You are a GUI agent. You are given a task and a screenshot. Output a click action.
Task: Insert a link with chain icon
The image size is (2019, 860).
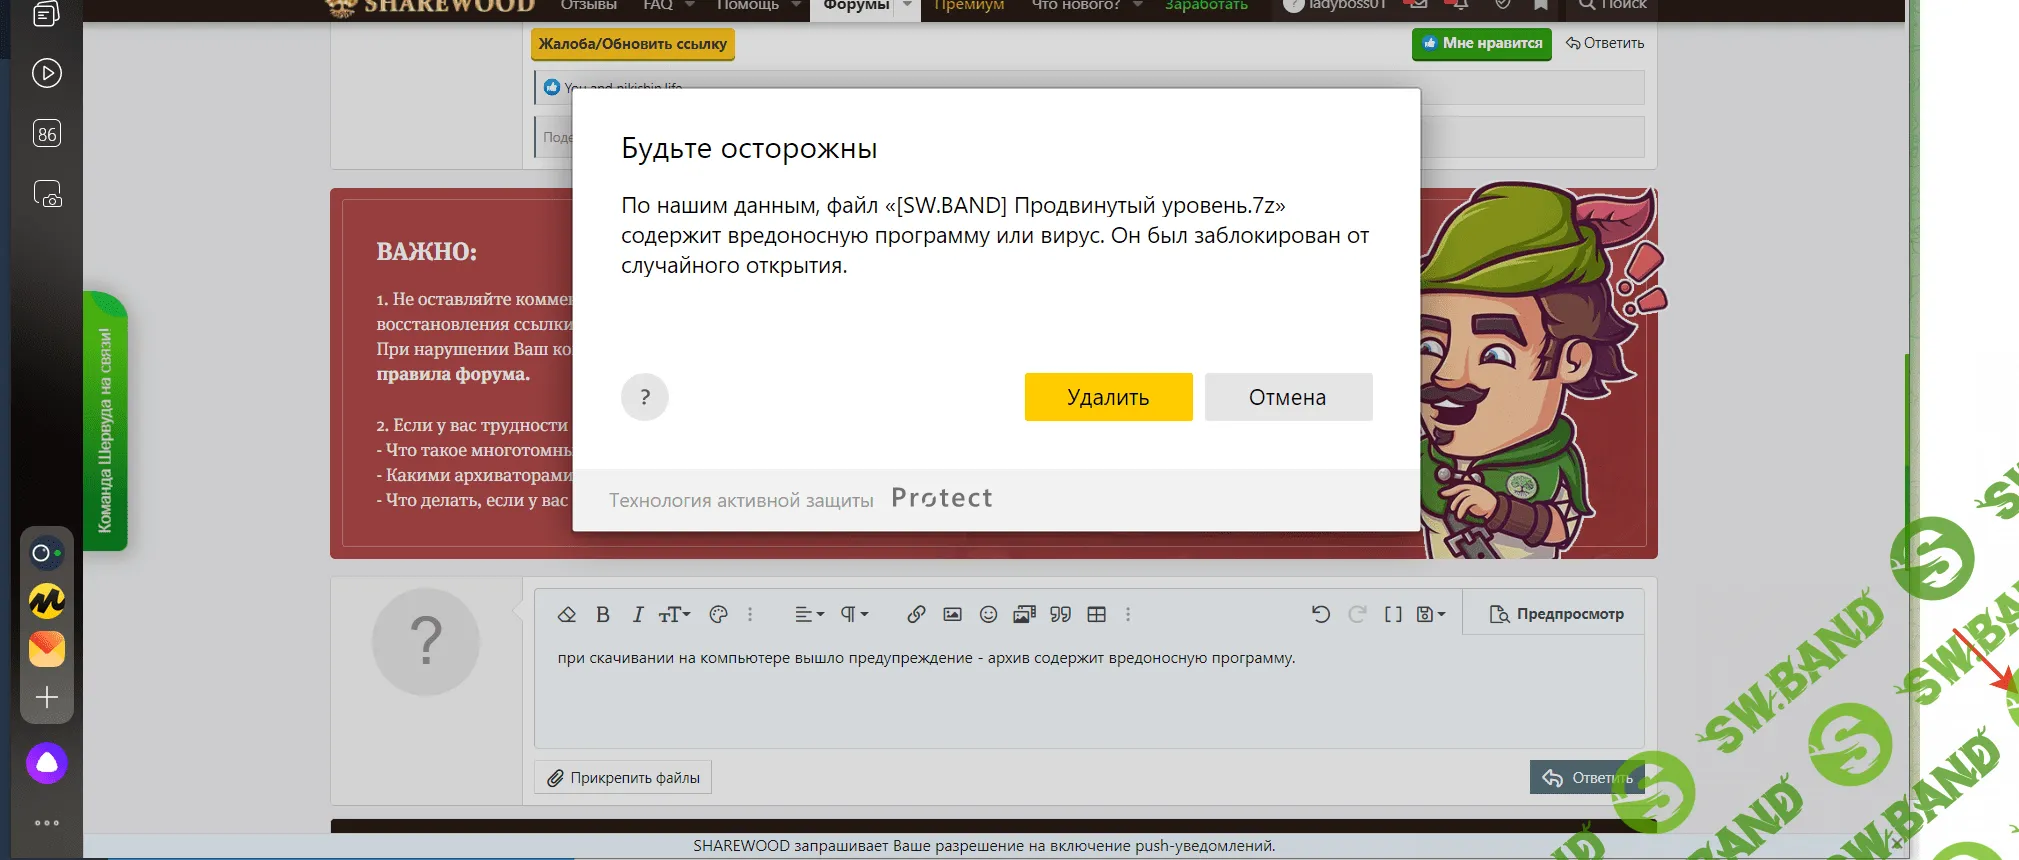pyautogui.click(x=916, y=615)
